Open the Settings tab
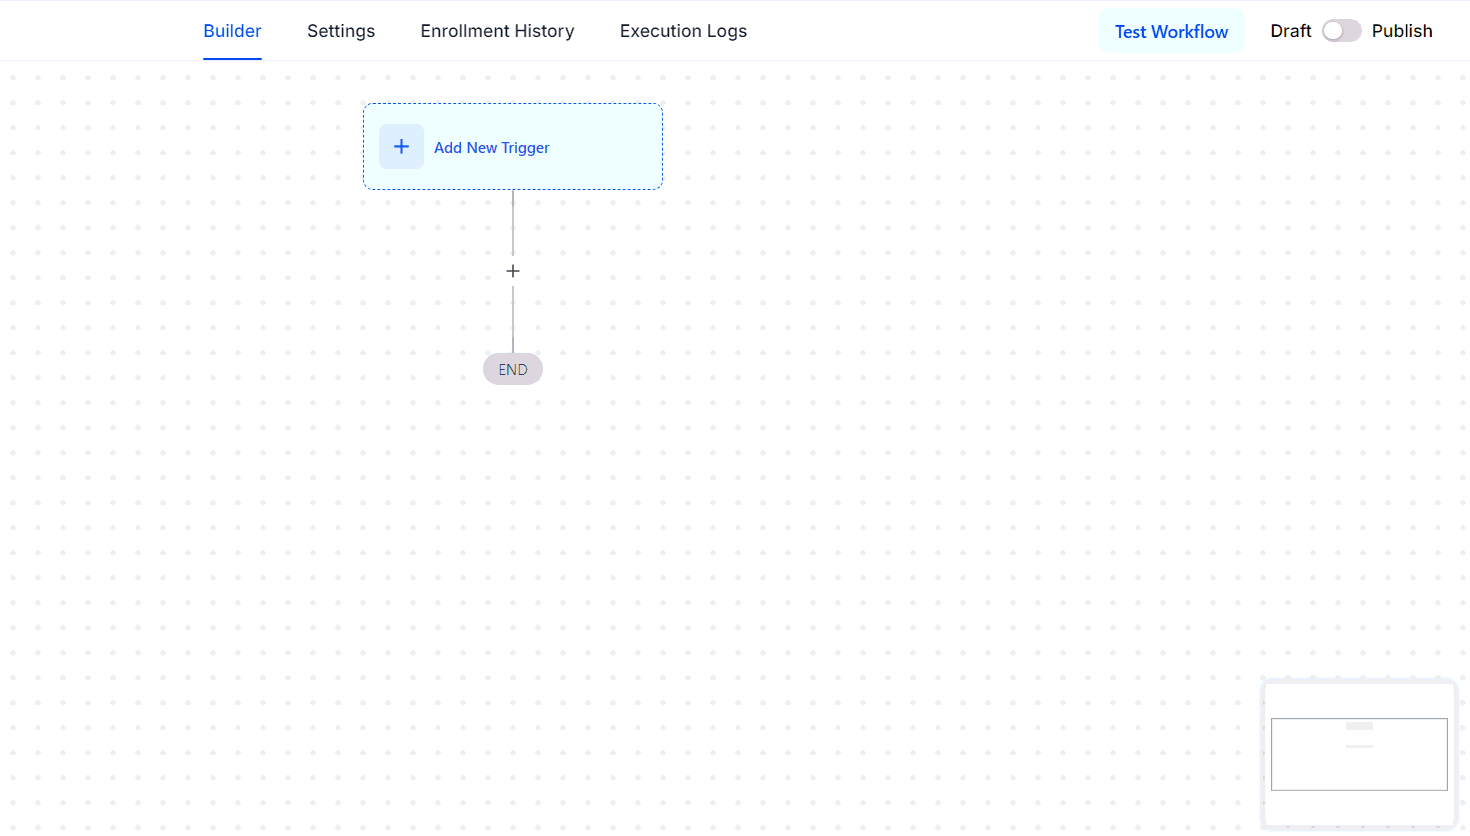This screenshot has width=1470, height=836. pyautogui.click(x=341, y=31)
